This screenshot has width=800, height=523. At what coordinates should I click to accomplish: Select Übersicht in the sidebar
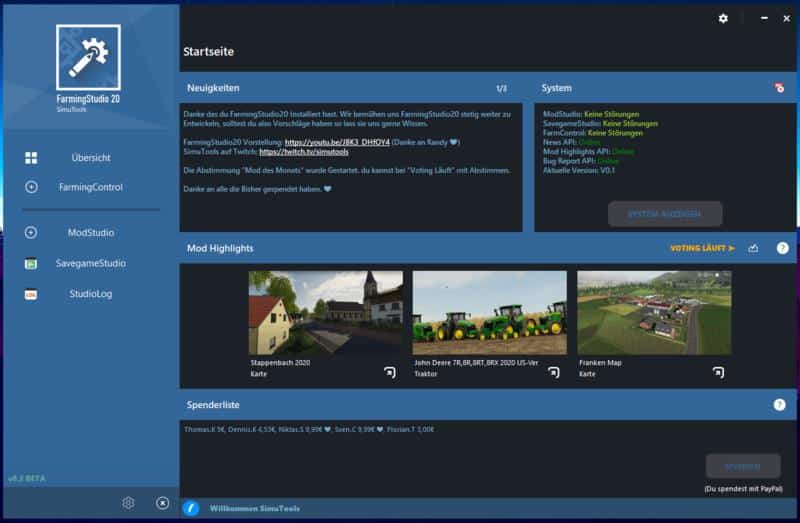pos(90,158)
